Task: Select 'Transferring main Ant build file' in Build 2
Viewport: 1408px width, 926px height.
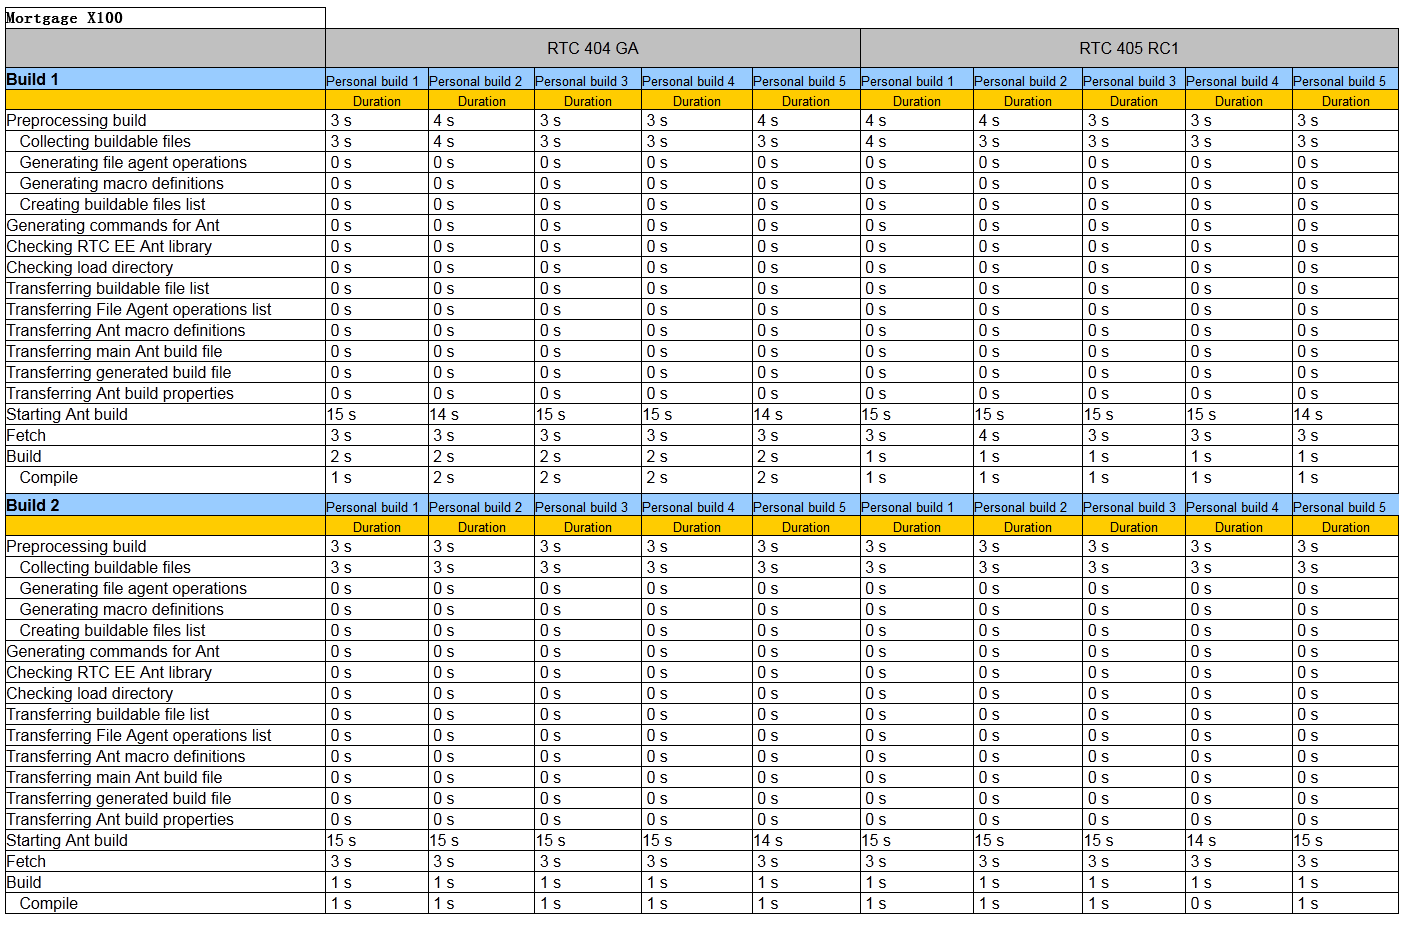Action: 114,777
